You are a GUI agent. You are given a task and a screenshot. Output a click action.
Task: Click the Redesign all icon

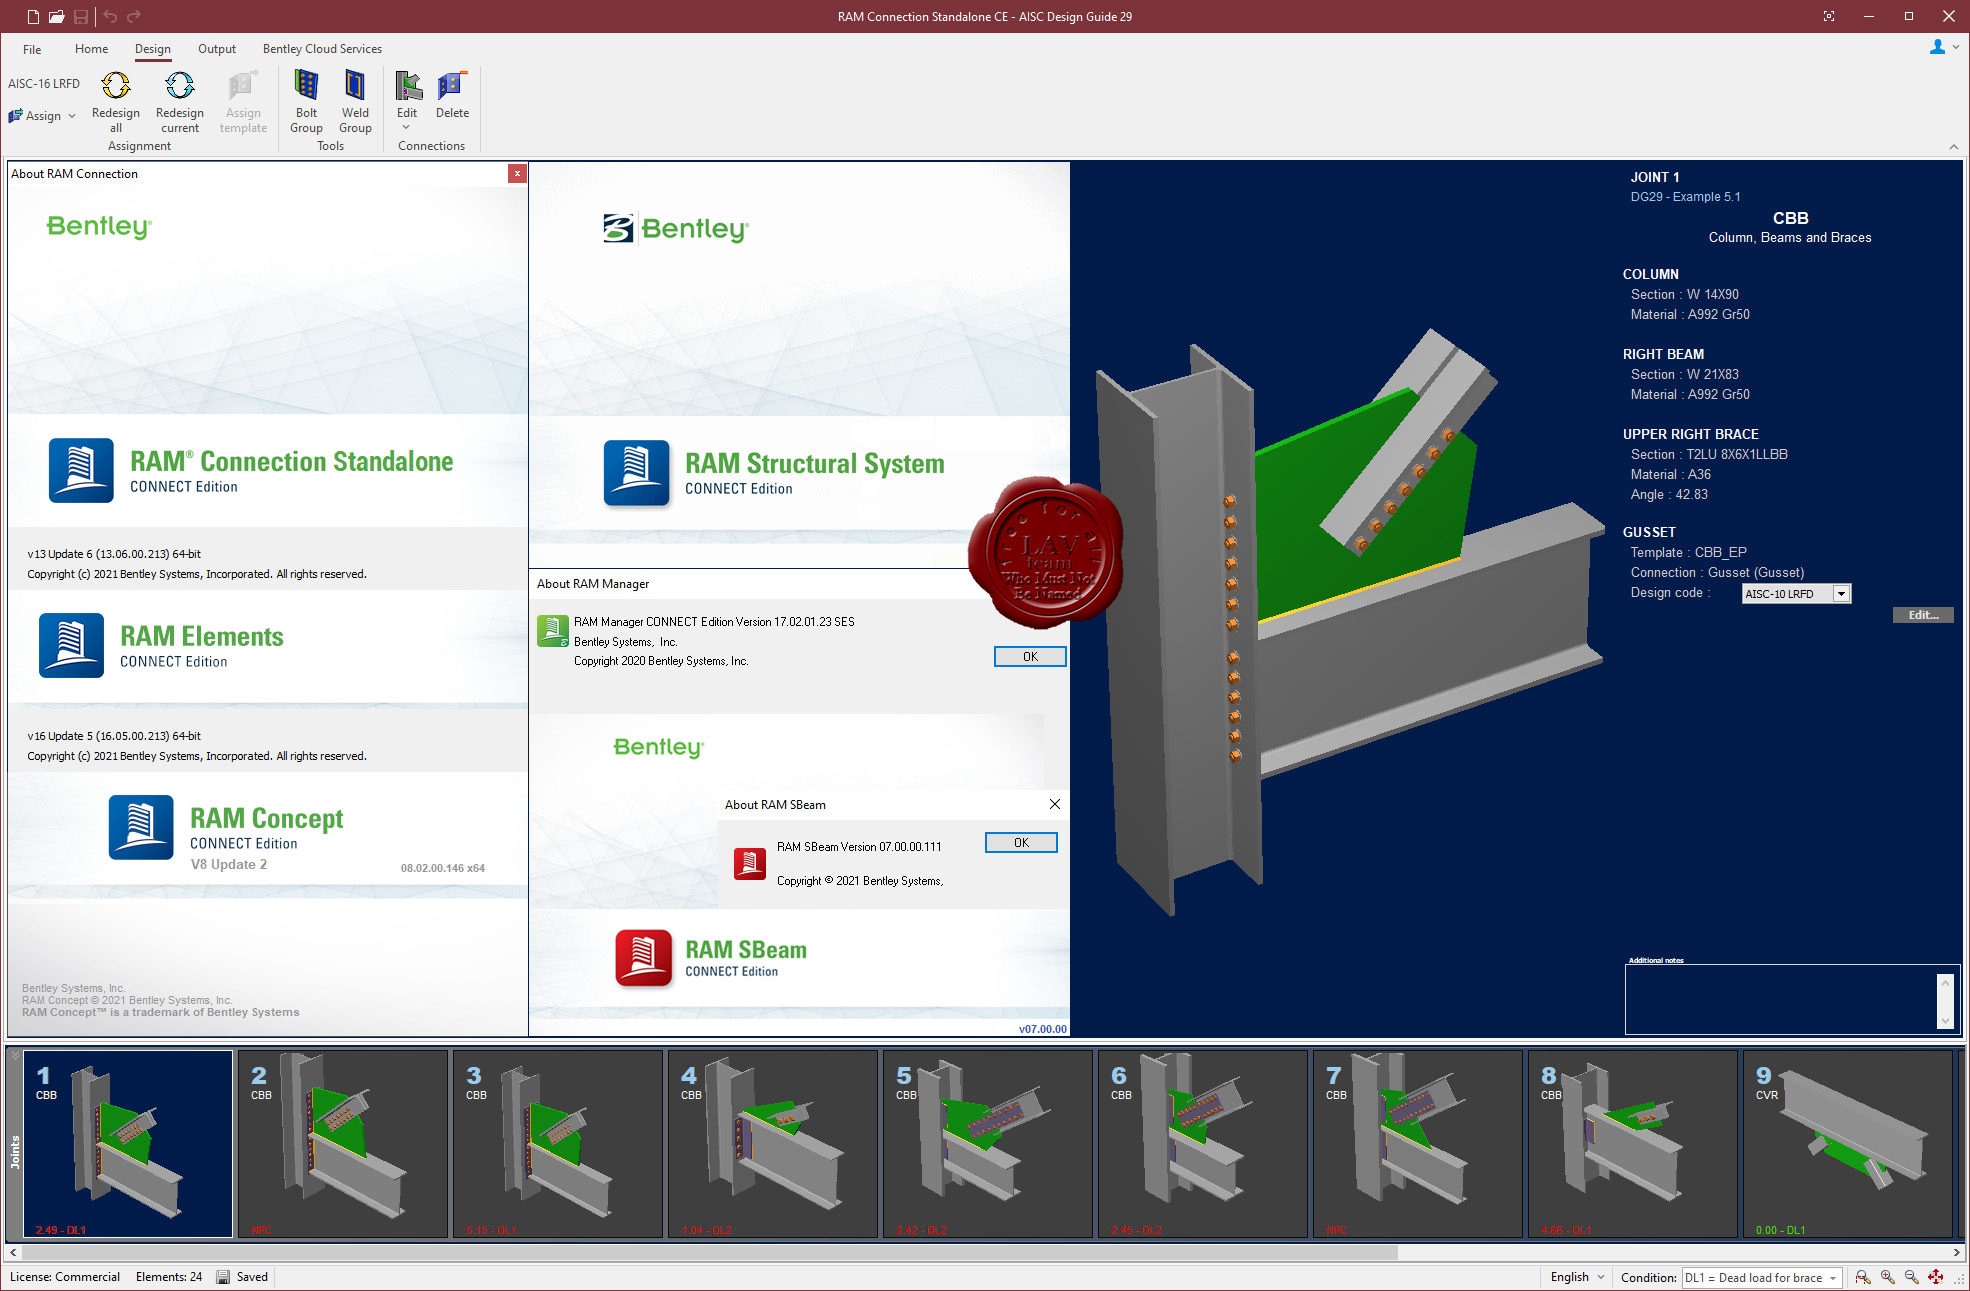click(x=116, y=86)
